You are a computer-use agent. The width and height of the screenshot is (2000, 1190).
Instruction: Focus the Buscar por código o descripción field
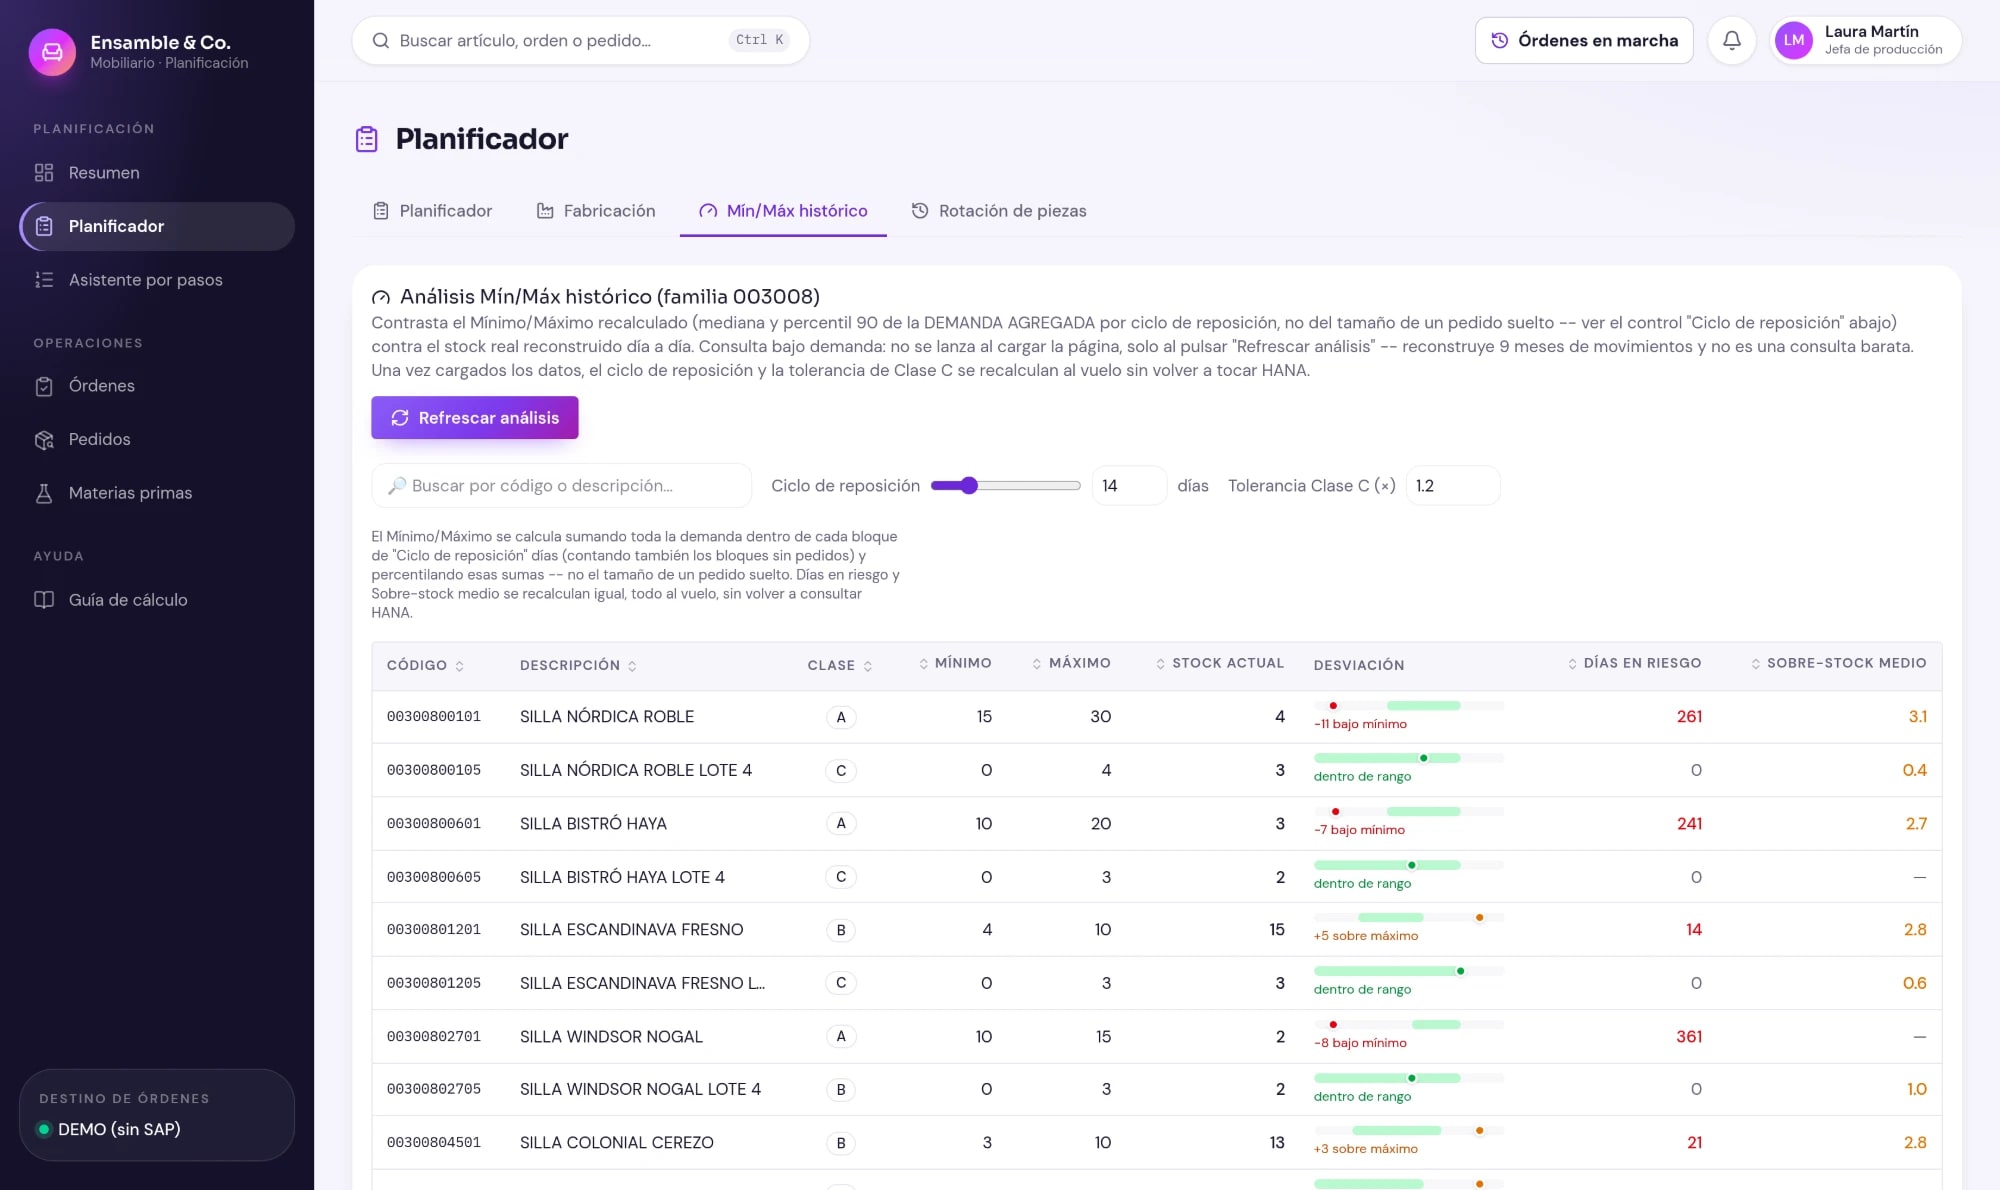click(x=561, y=486)
